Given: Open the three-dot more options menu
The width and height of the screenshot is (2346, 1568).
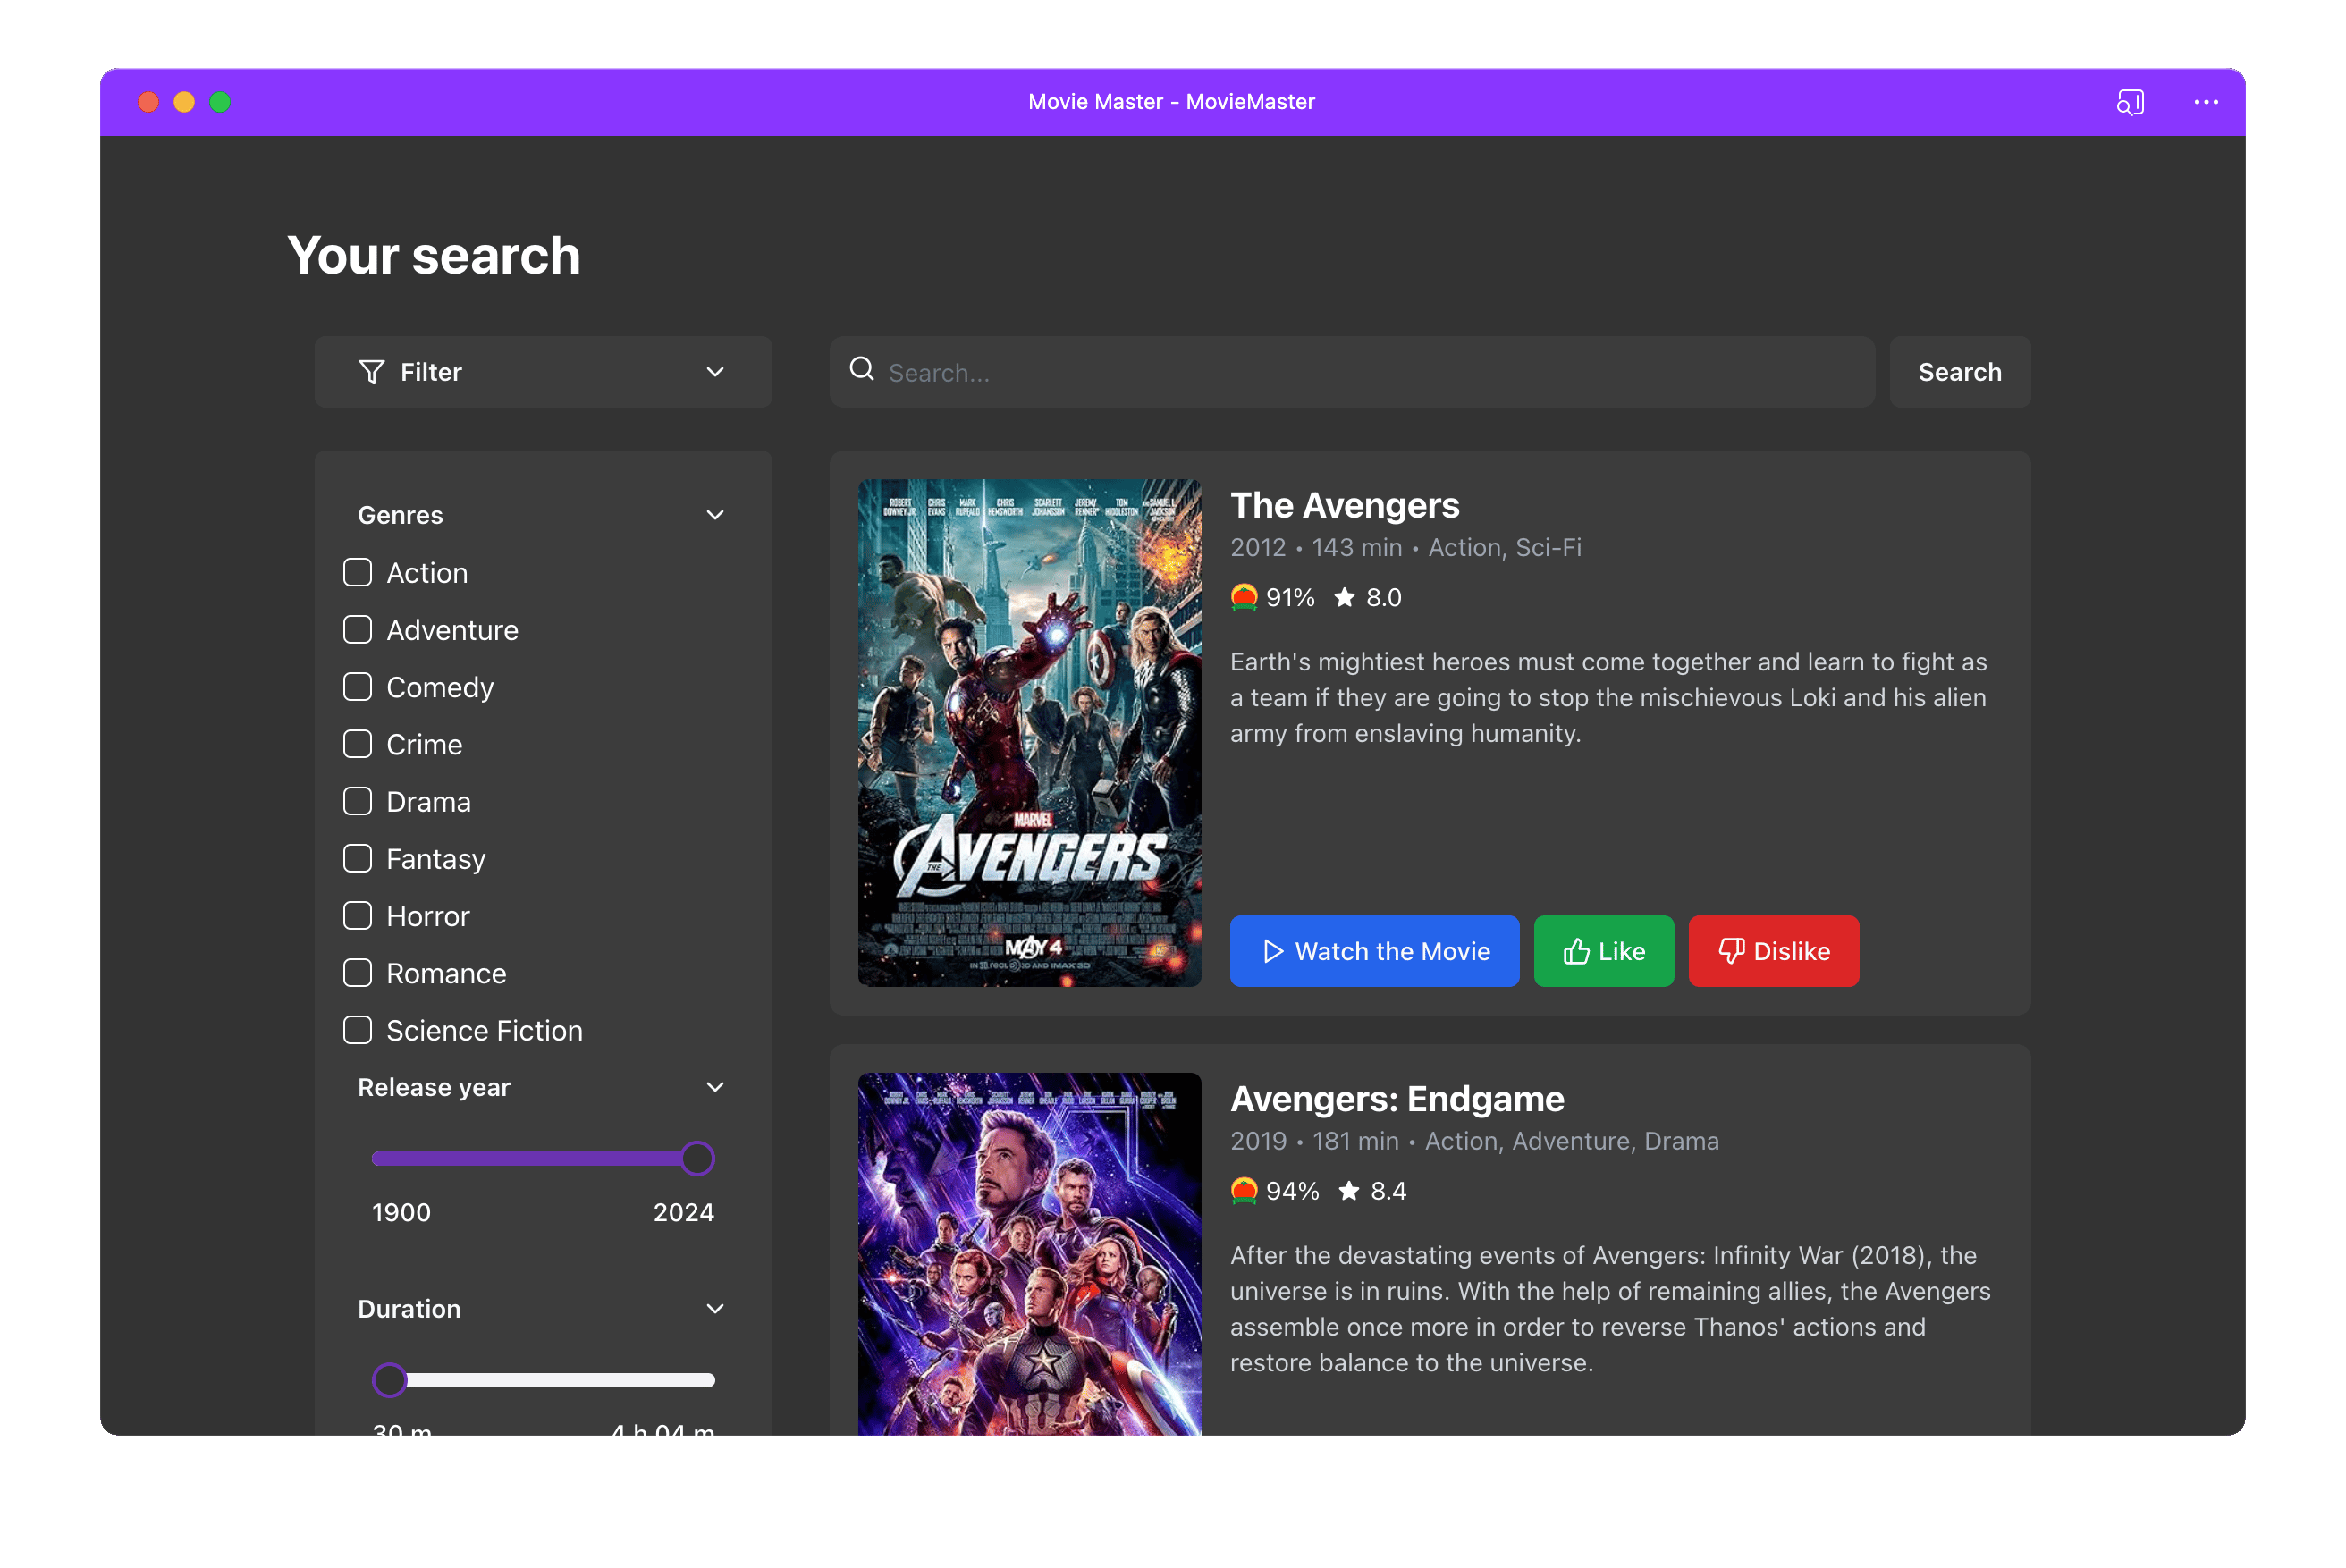Looking at the screenshot, I should pyautogui.click(x=2206, y=102).
